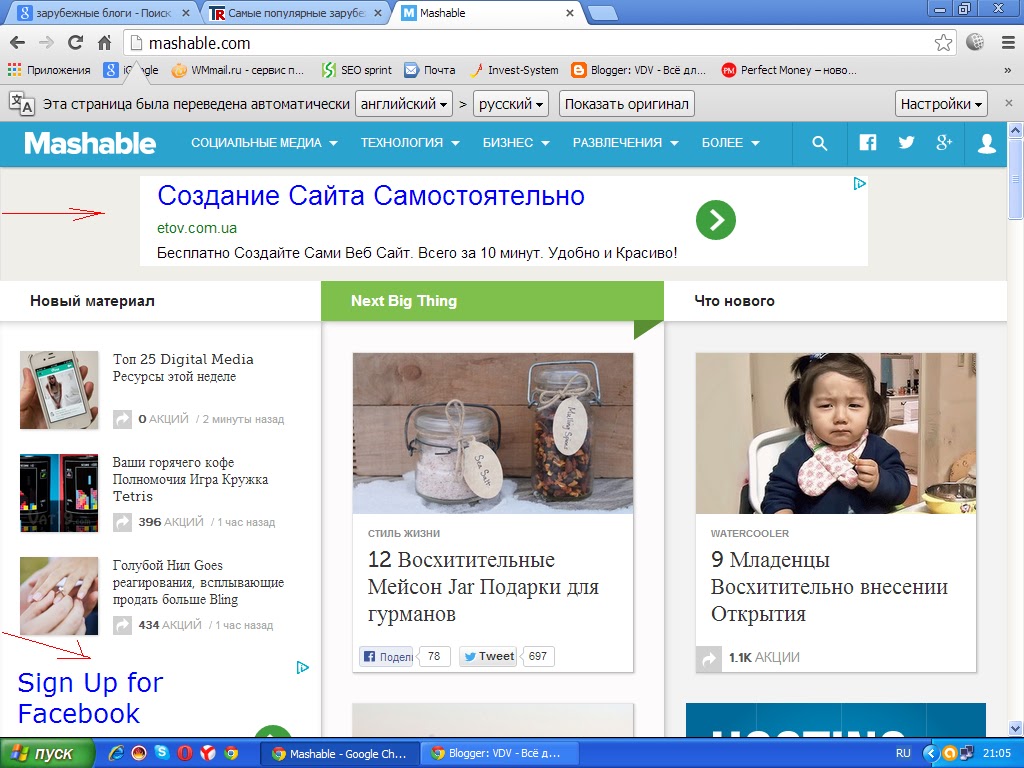The height and width of the screenshot is (768, 1024).
Task: Click Показать оригинал button
Action: [x=626, y=104]
